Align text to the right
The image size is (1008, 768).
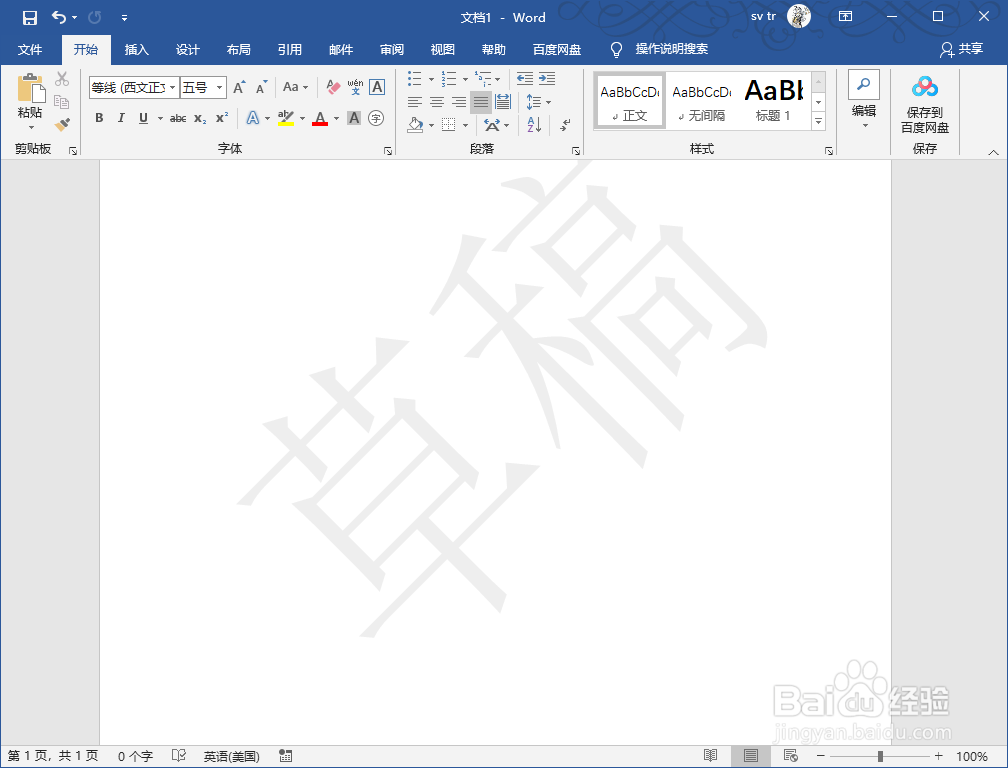pos(458,102)
